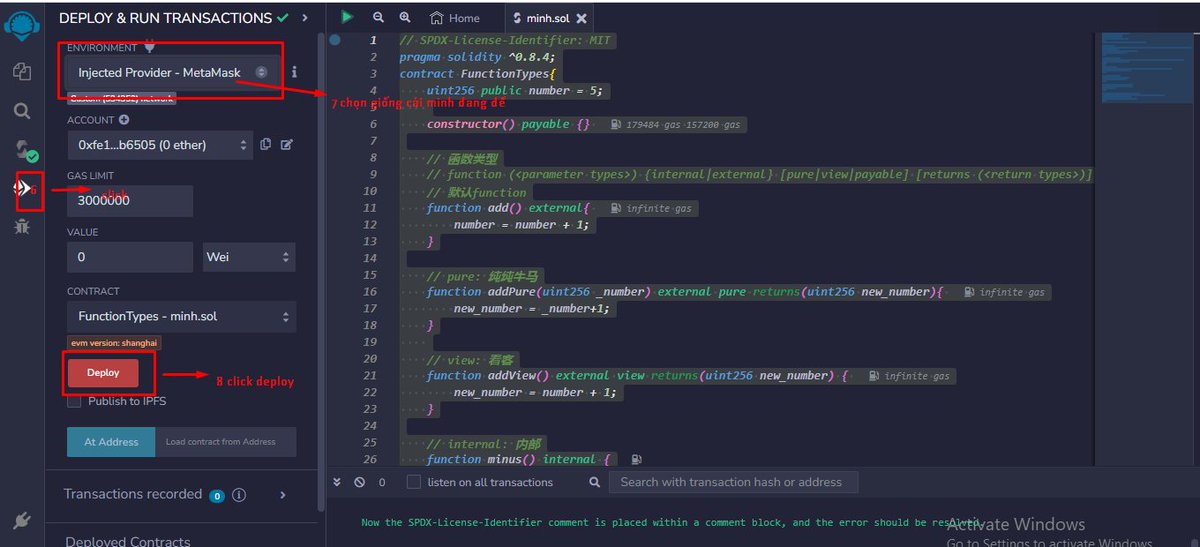
Task: Click gas estimate icon on constructor line
Action: click(614, 125)
